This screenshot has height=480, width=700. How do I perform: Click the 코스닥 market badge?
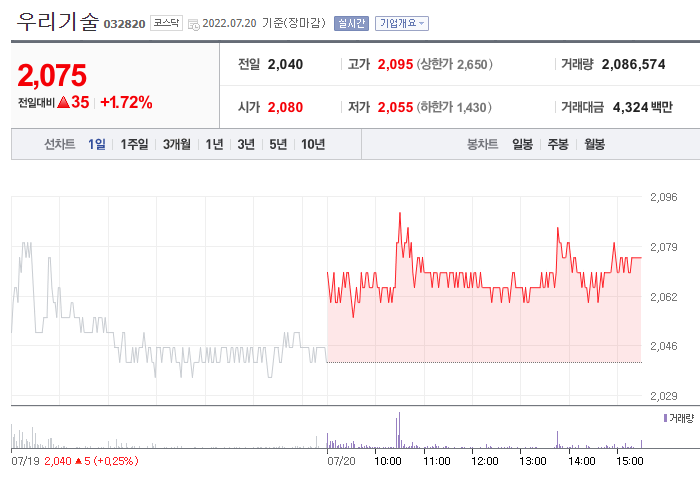point(167,23)
